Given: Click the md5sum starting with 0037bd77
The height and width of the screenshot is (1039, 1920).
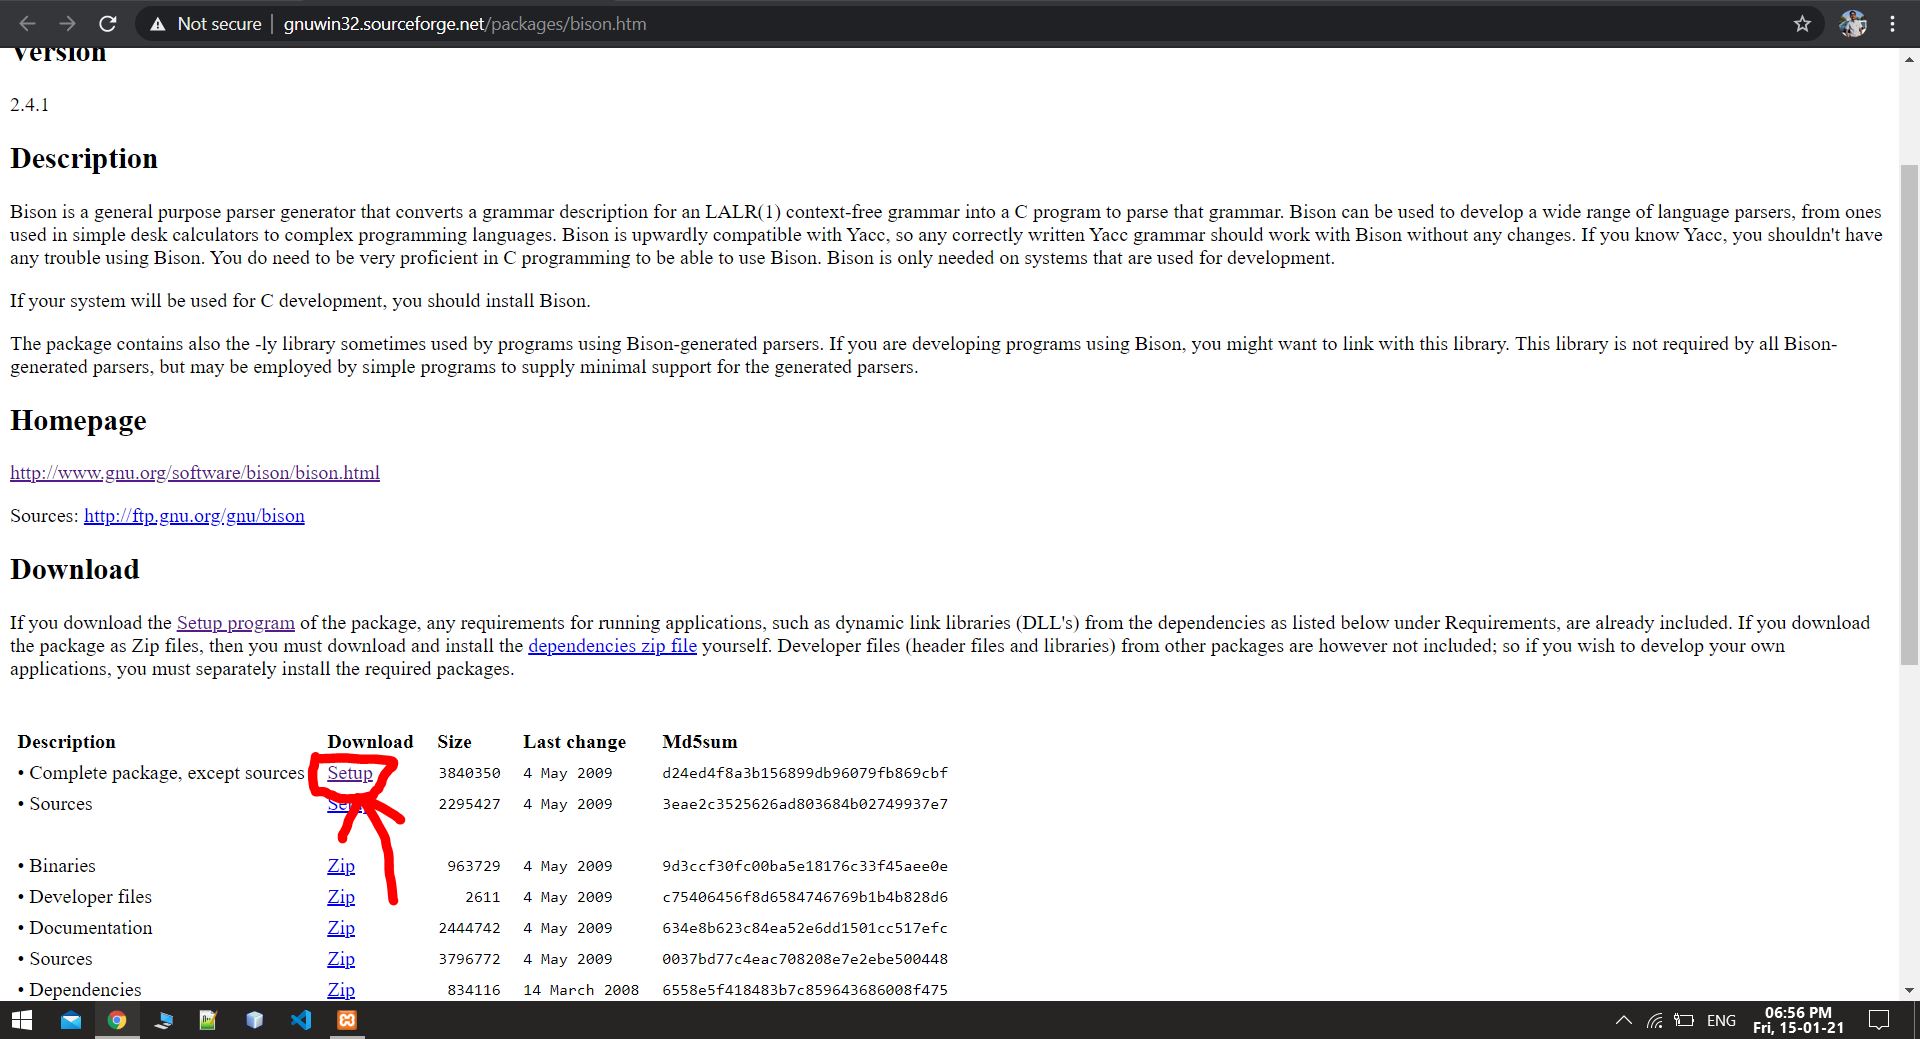Looking at the screenshot, I should (x=805, y=959).
